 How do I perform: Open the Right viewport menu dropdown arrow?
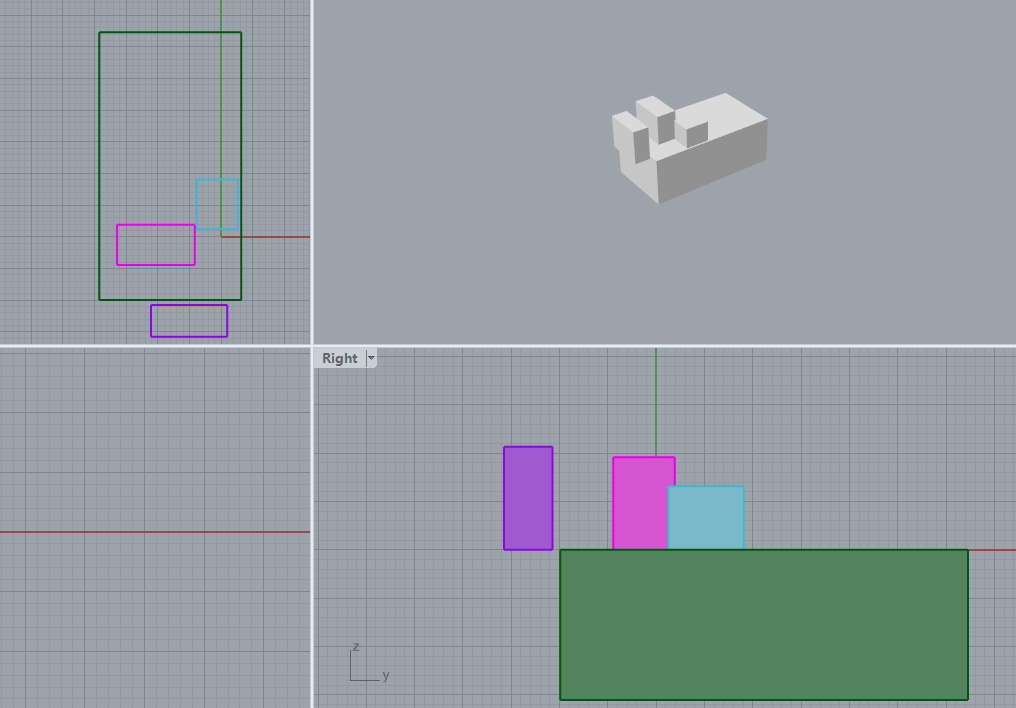pyautogui.click(x=372, y=358)
